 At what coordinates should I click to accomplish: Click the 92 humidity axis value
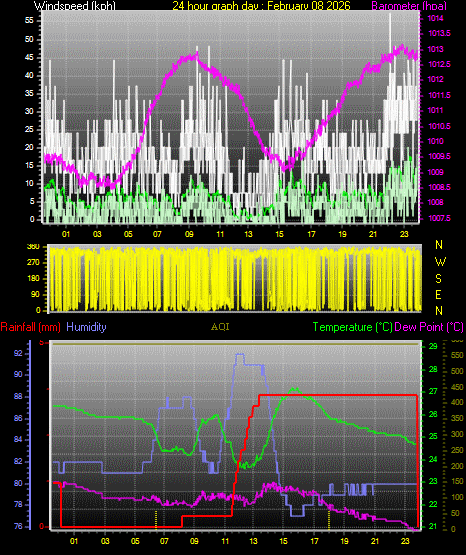pyautogui.click(x=18, y=353)
